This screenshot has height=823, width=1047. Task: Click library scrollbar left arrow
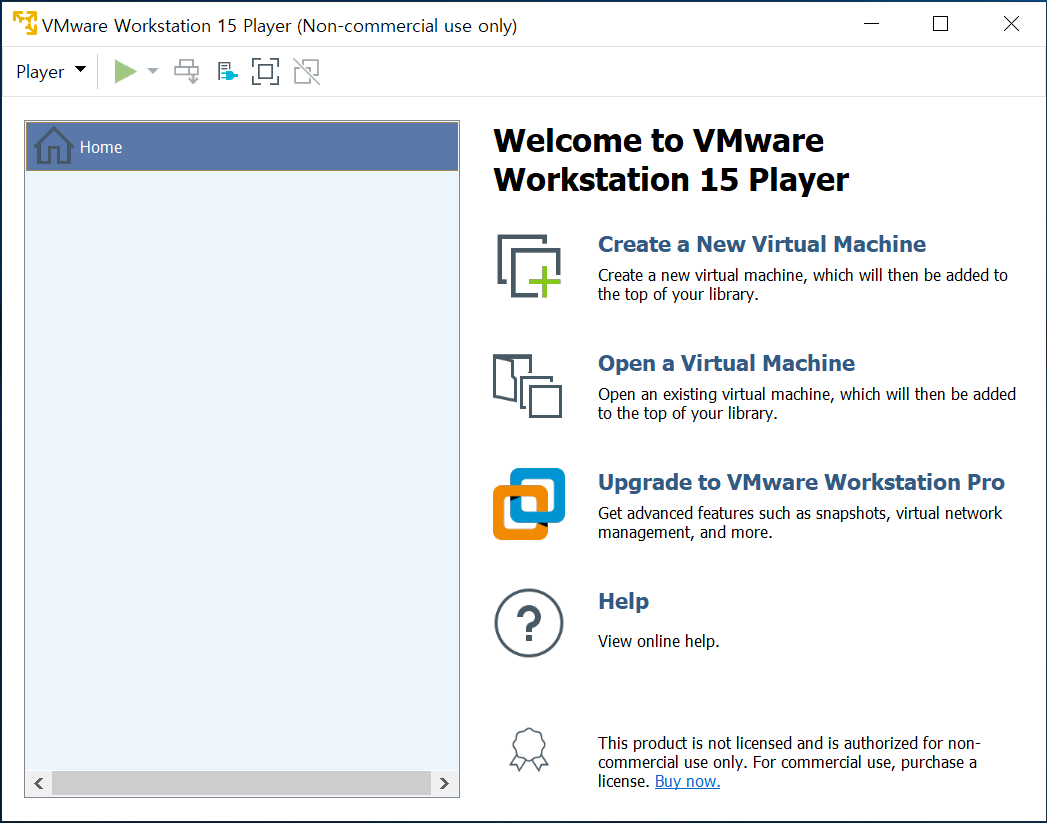(x=39, y=783)
